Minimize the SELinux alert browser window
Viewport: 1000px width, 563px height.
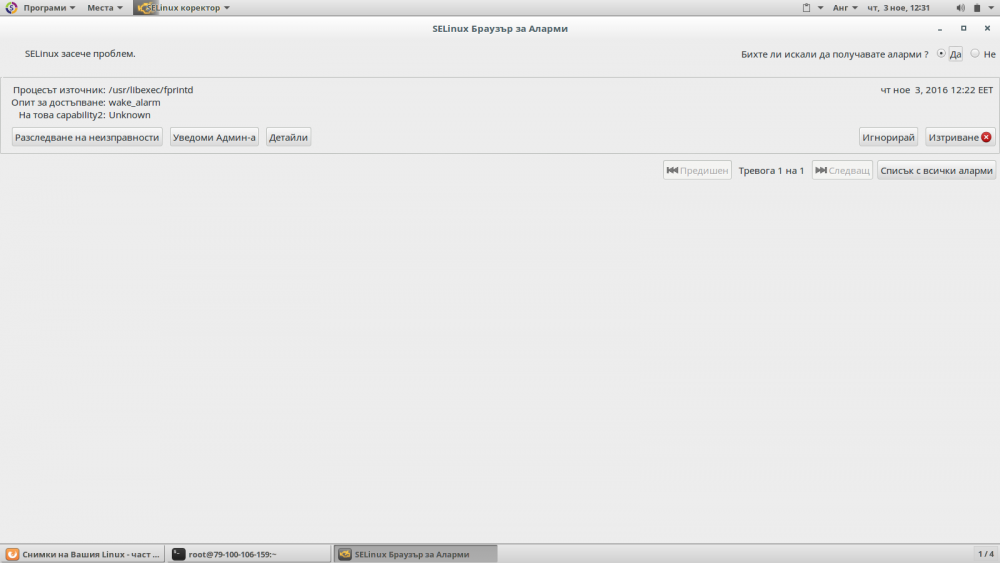click(940, 29)
